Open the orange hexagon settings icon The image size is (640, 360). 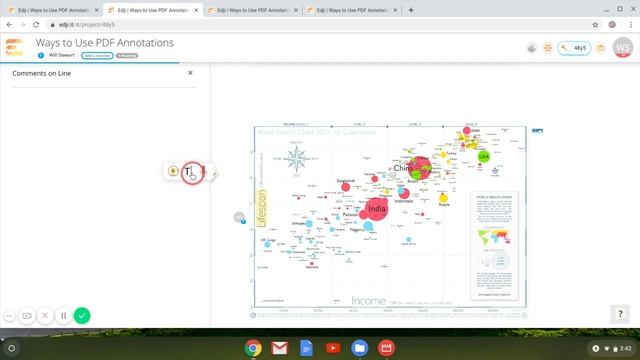point(548,48)
